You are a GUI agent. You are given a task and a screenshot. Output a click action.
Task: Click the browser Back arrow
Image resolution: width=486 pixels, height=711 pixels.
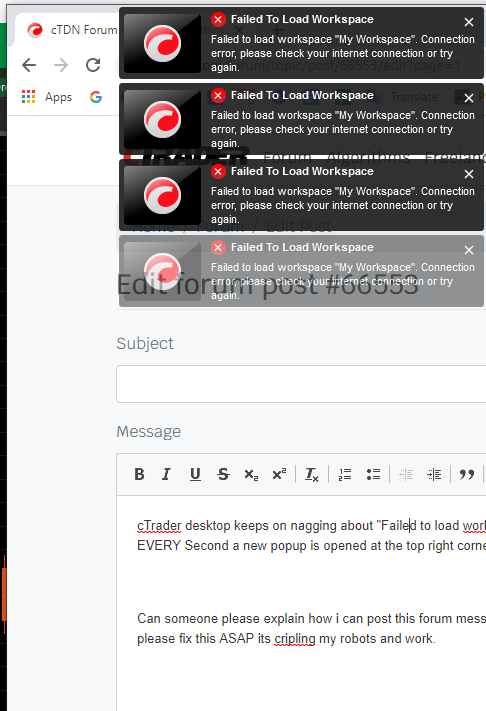[x=29, y=65]
